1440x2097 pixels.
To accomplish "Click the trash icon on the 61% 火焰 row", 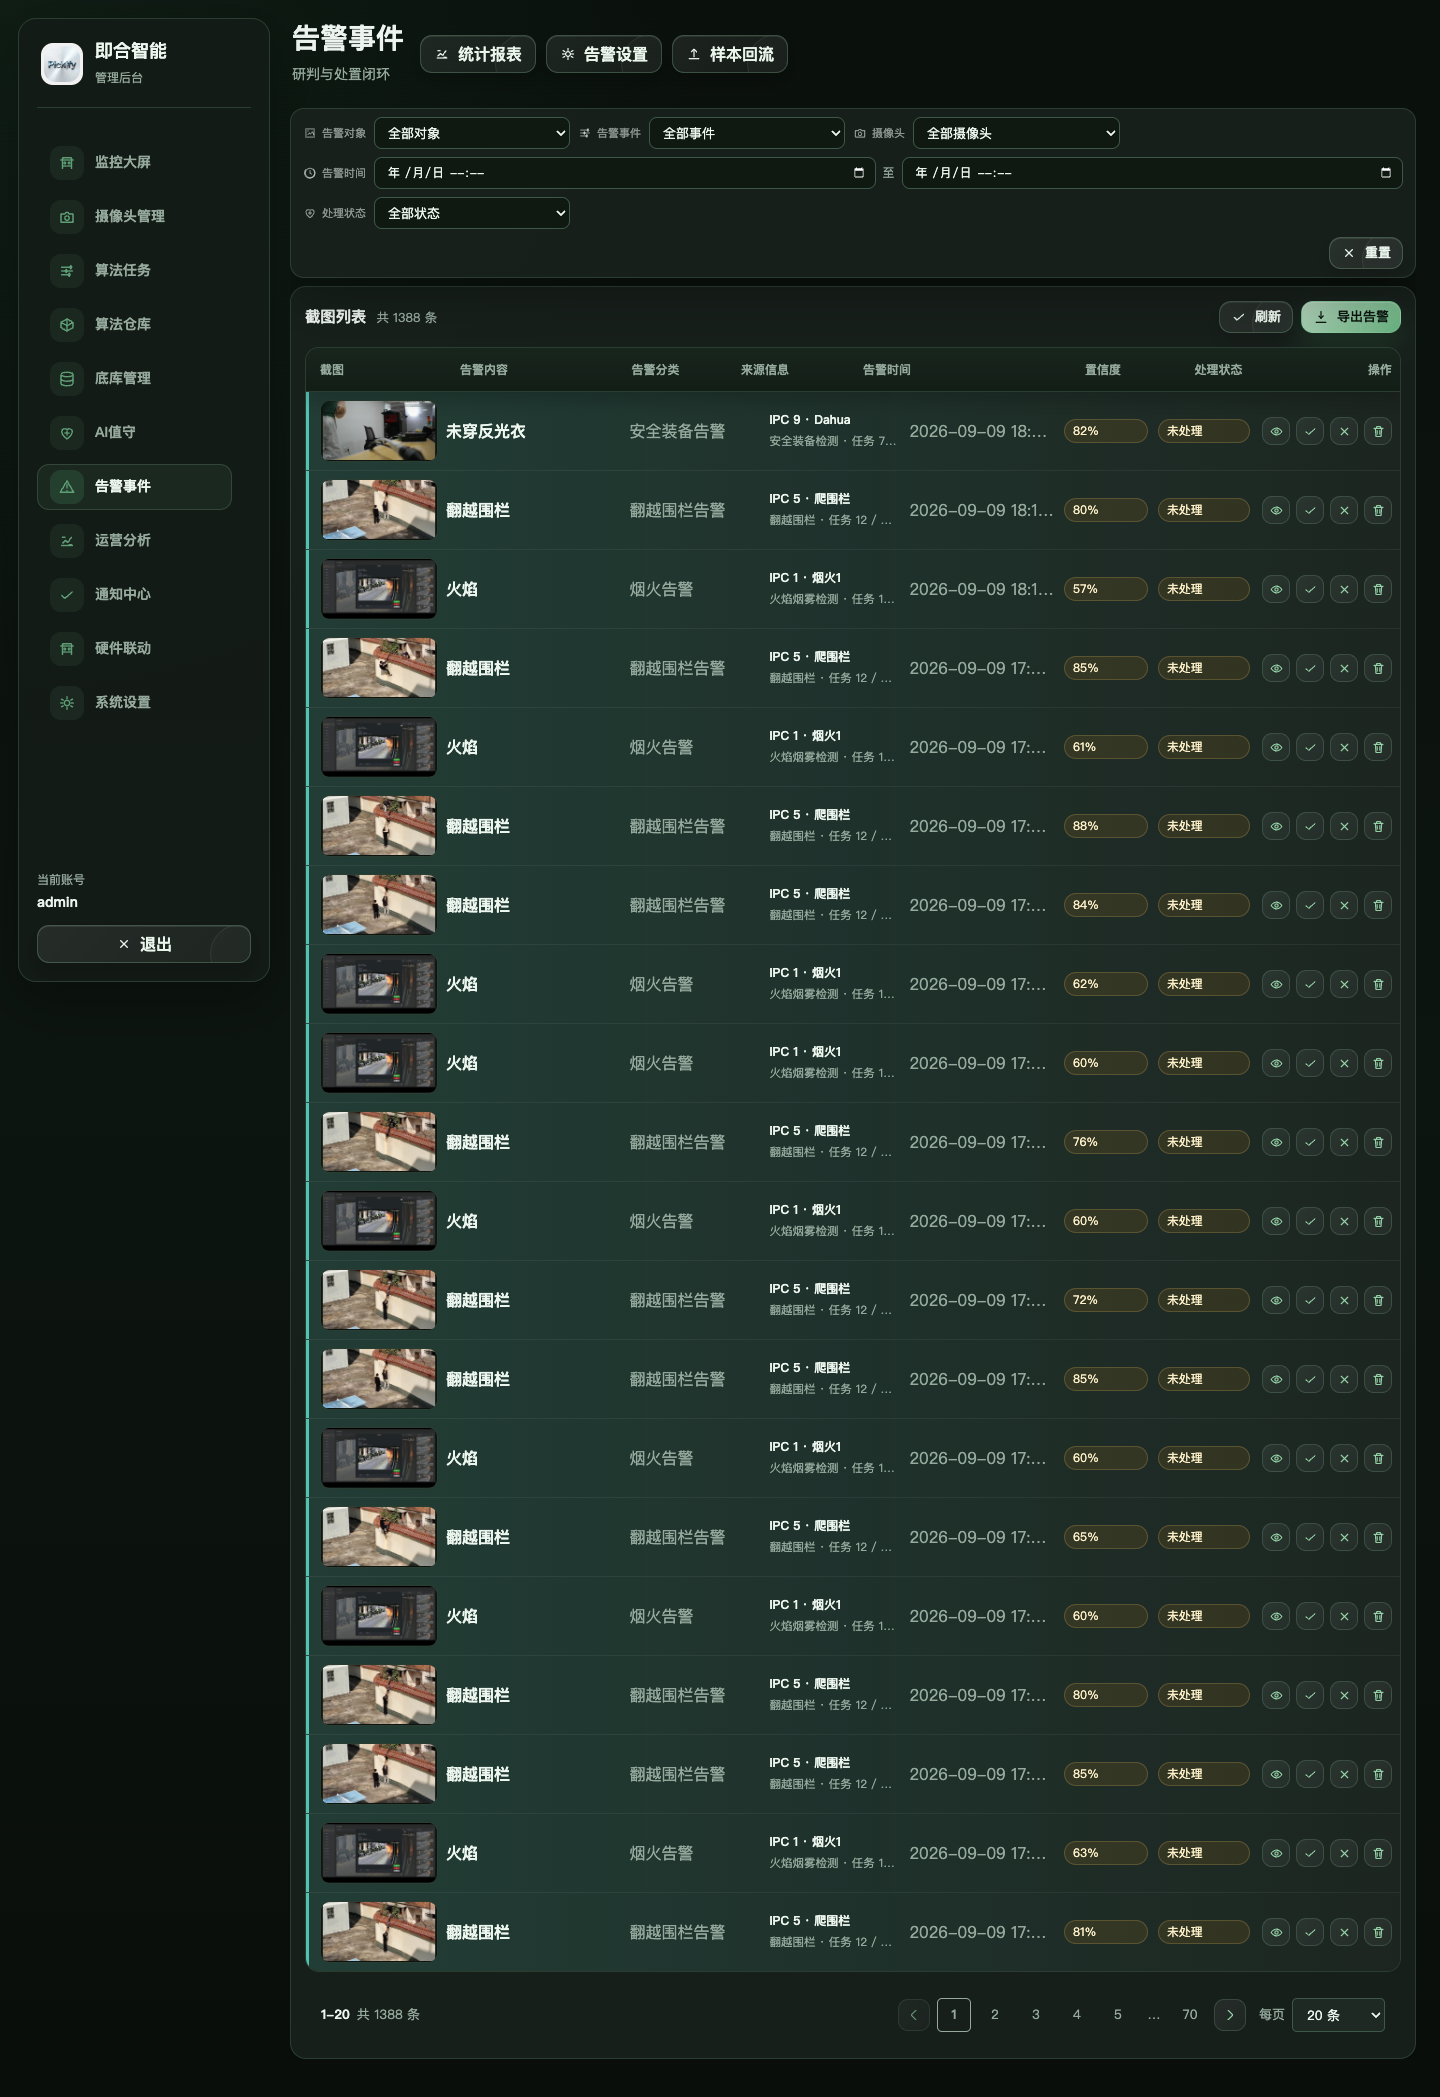I will (x=1378, y=747).
